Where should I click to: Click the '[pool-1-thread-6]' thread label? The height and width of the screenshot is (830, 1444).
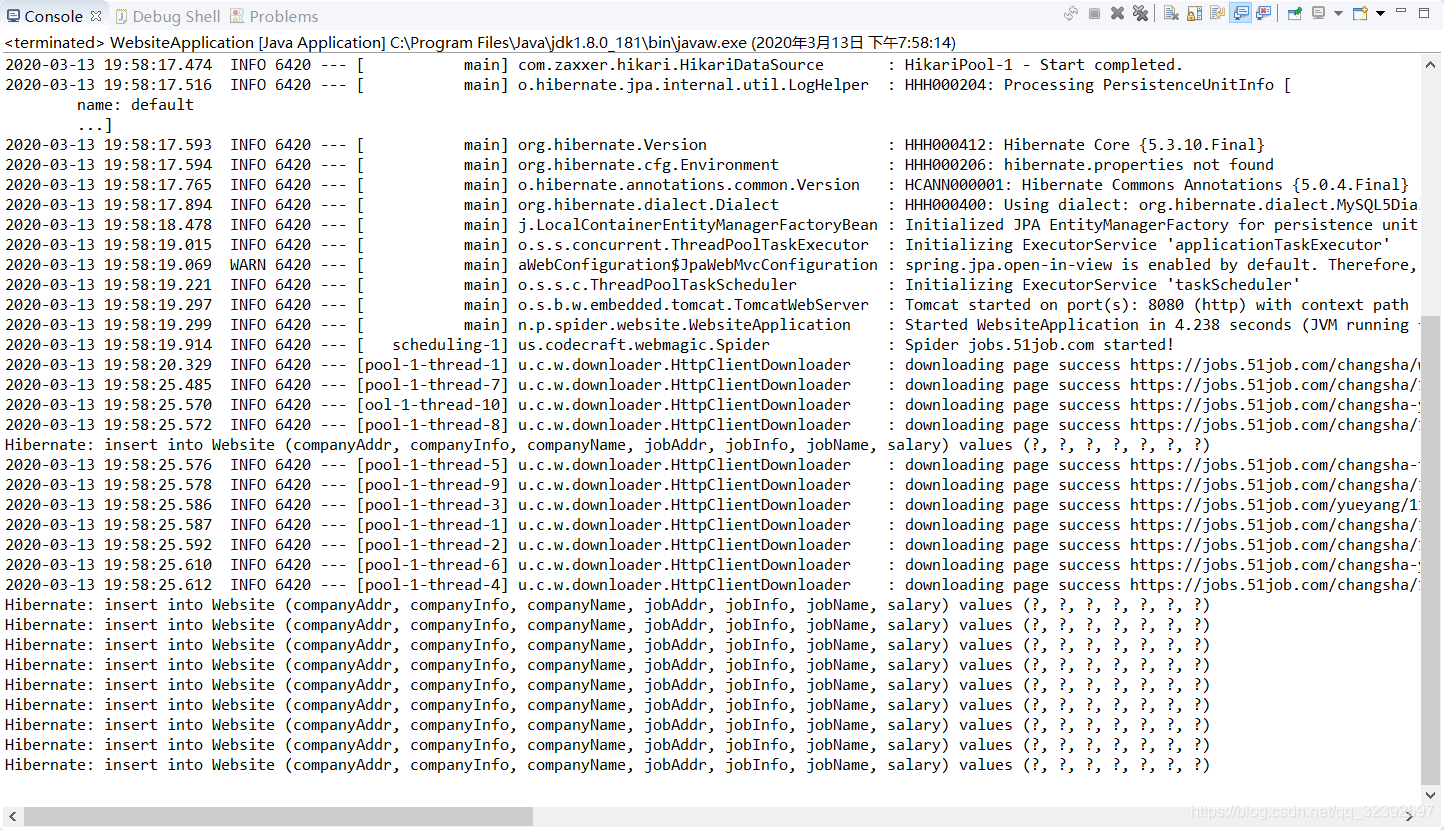point(432,564)
